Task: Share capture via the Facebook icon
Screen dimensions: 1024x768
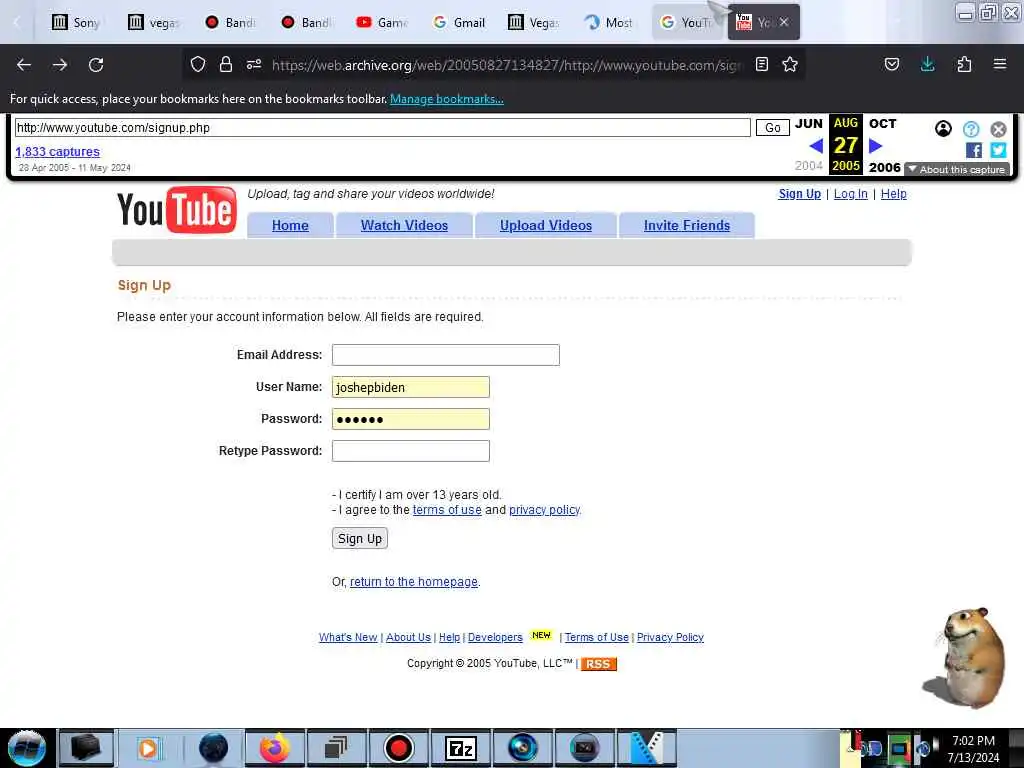Action: point(974,150)
